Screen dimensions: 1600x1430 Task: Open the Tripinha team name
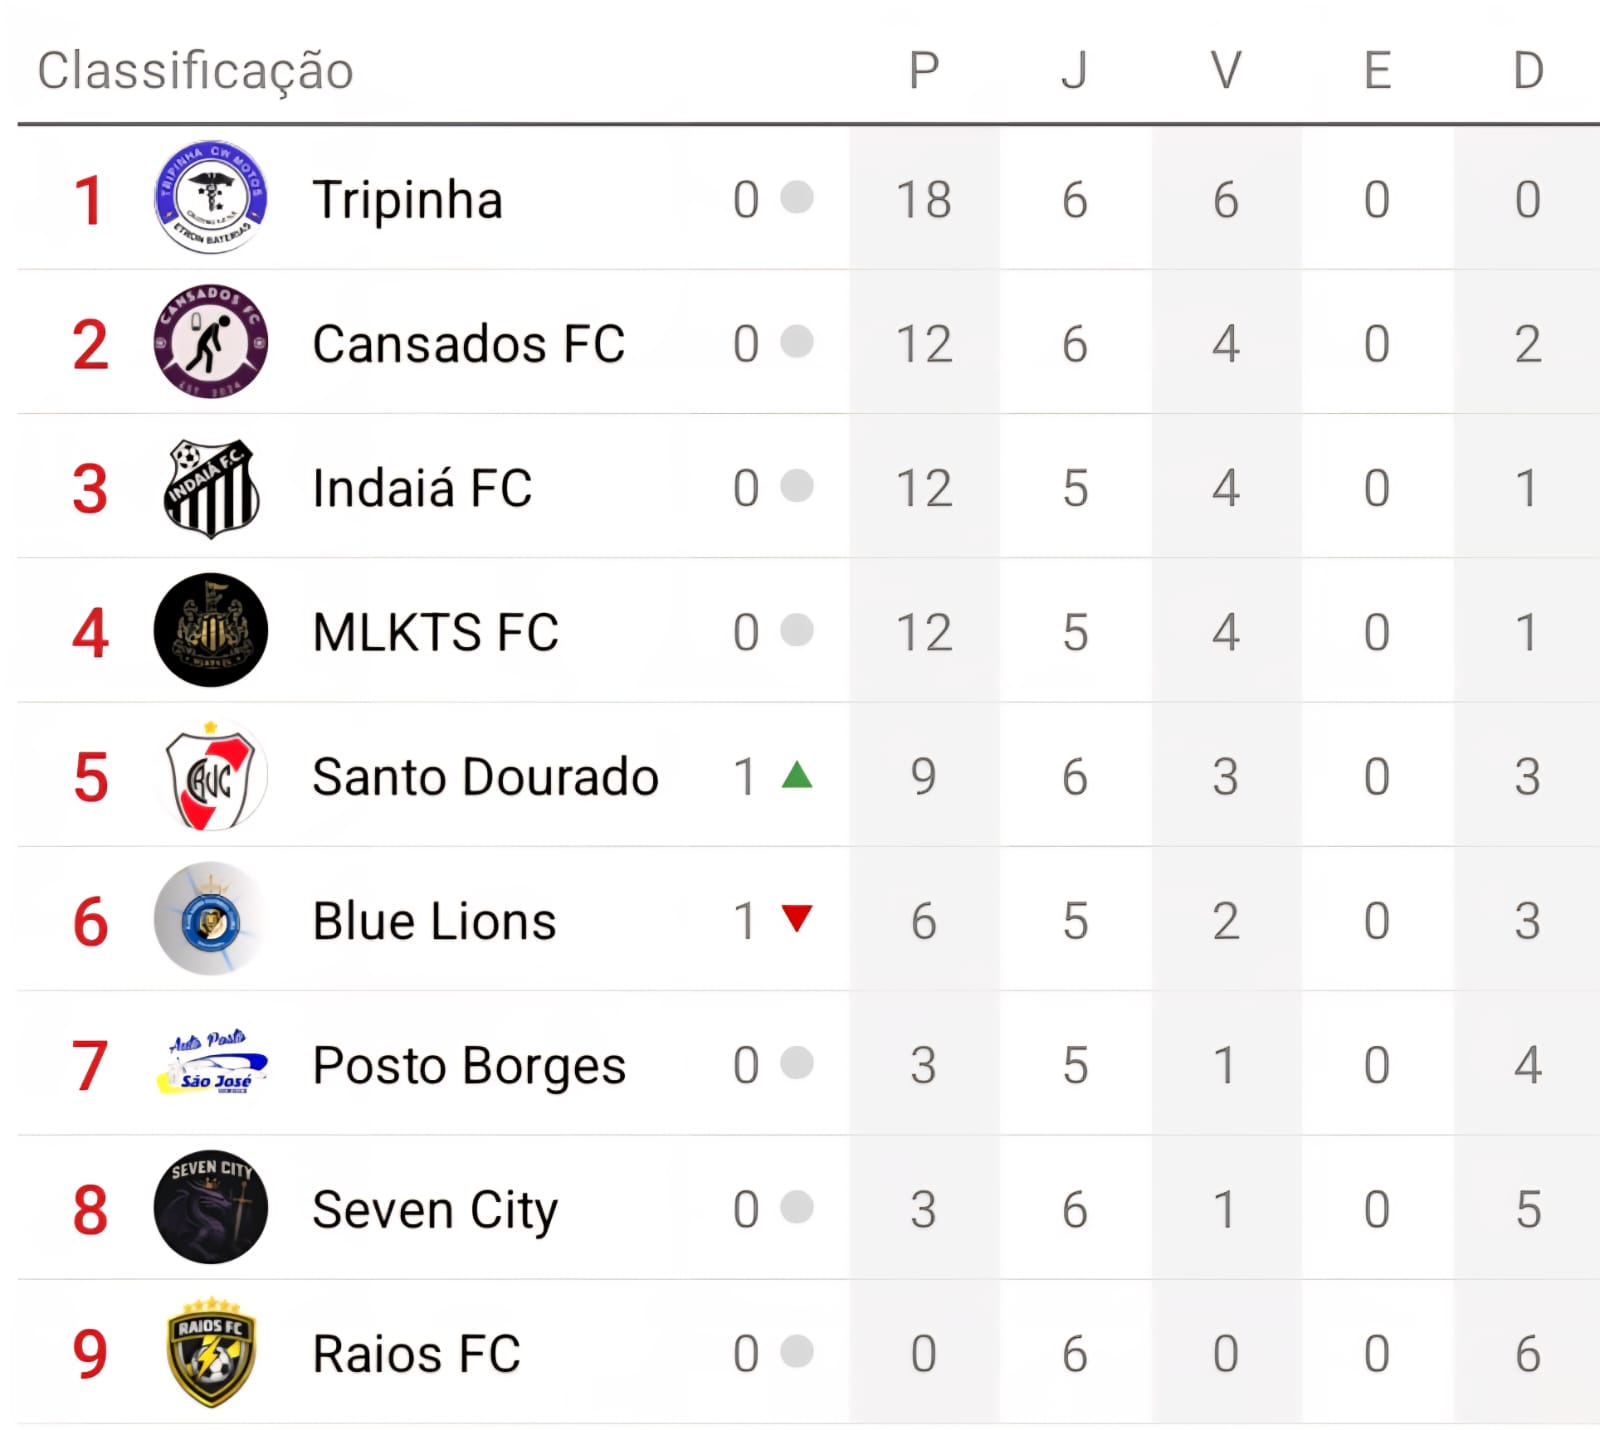pos(407,200)
